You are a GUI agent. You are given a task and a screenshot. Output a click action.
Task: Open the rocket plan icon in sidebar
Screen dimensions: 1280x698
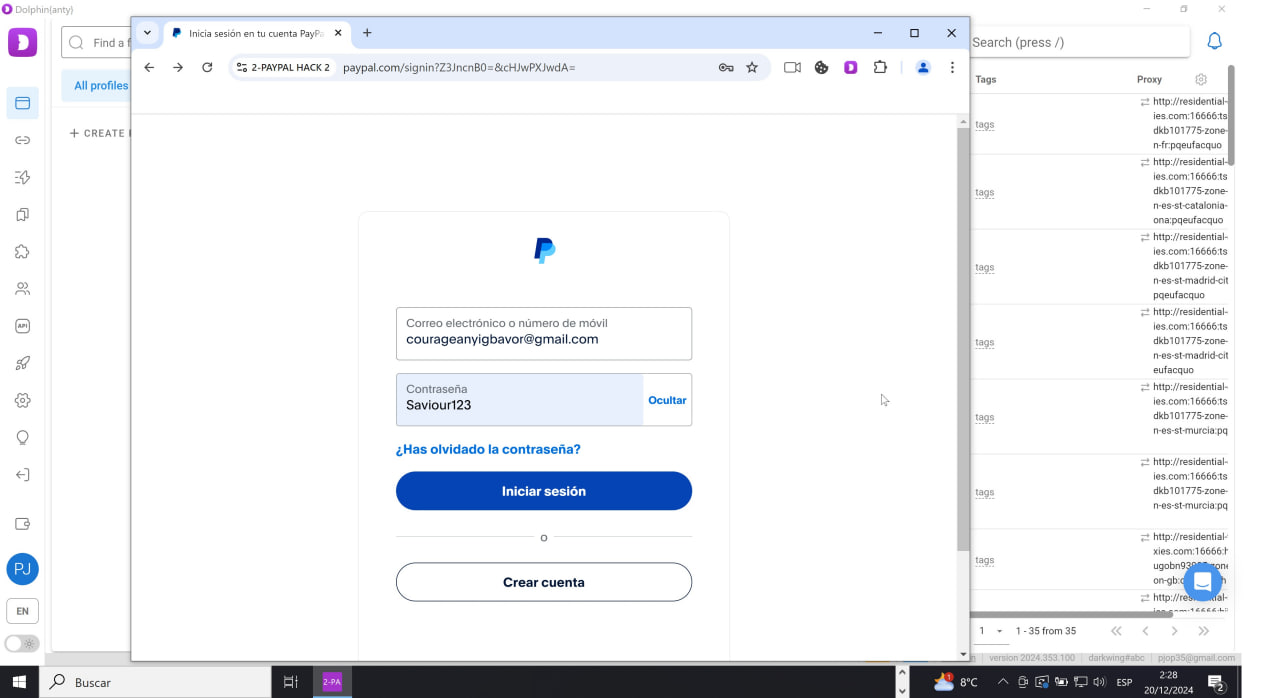pyautogui.click(x=22, y=363)
